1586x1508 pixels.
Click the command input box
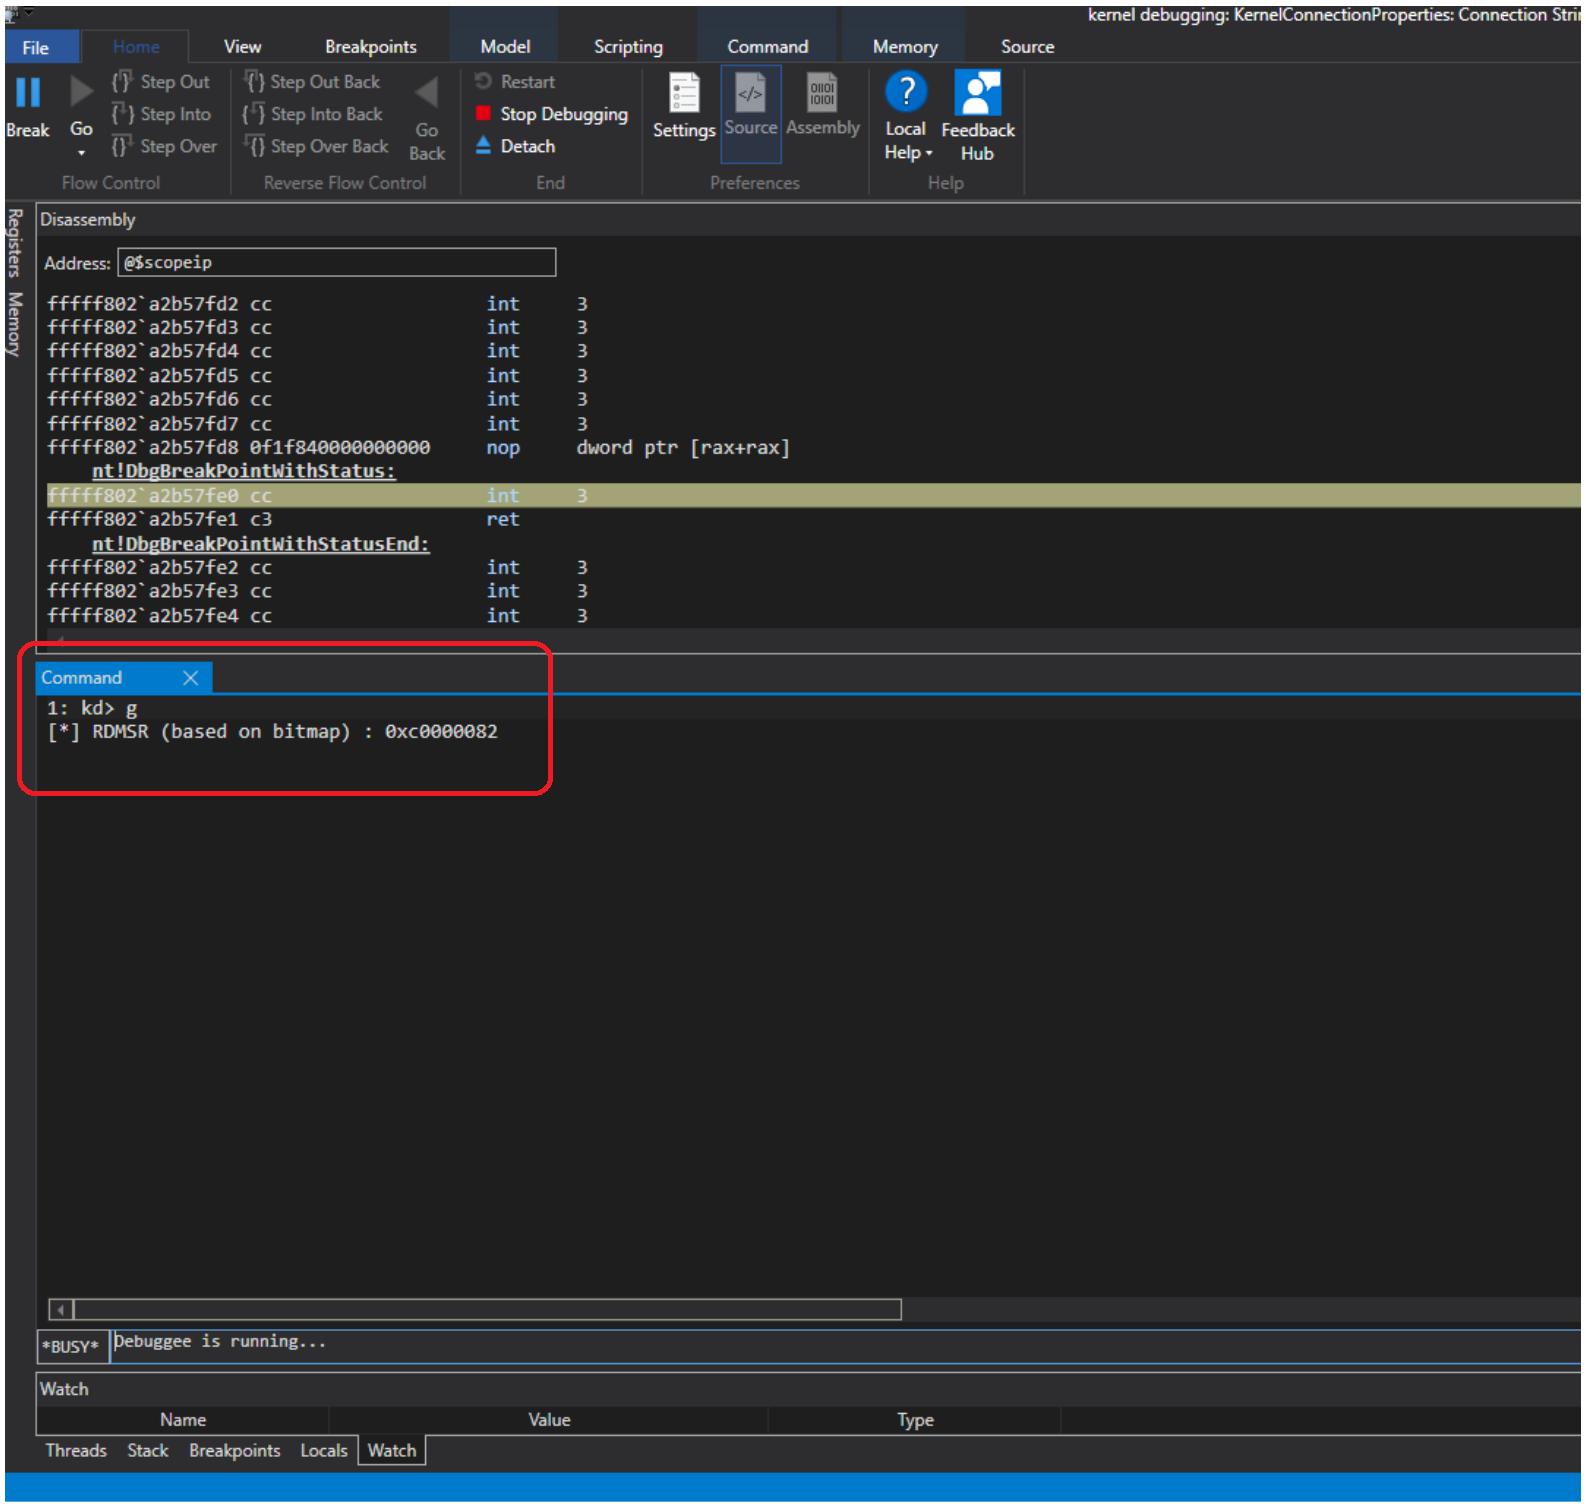[845, 1348]
